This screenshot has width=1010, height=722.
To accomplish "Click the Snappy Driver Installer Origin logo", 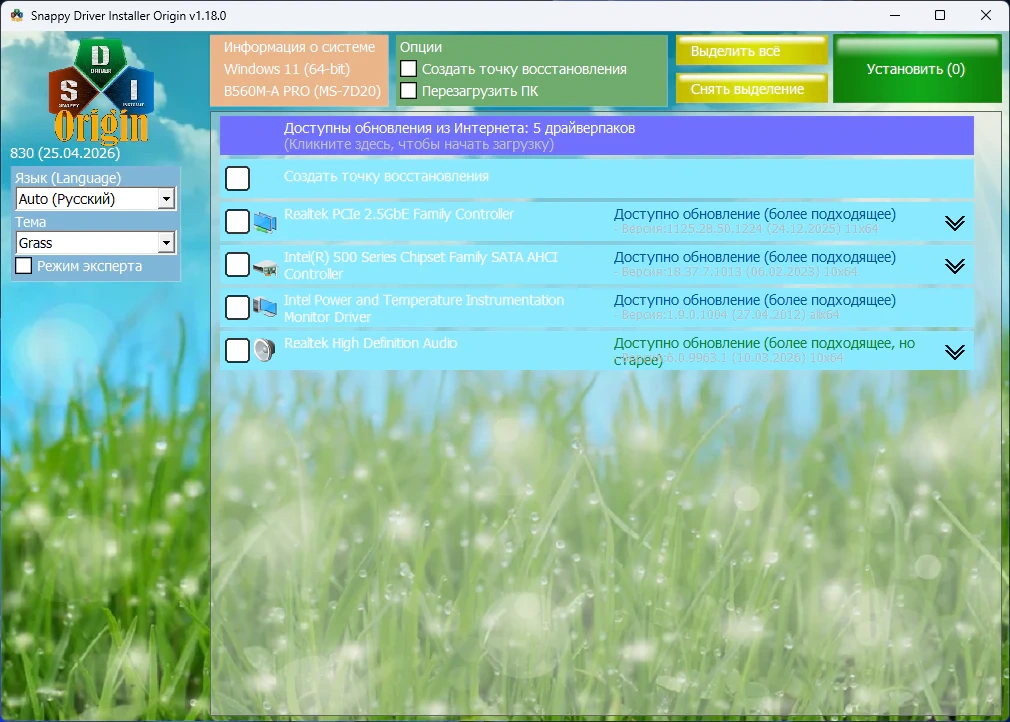I will click(x=101, y=91).
